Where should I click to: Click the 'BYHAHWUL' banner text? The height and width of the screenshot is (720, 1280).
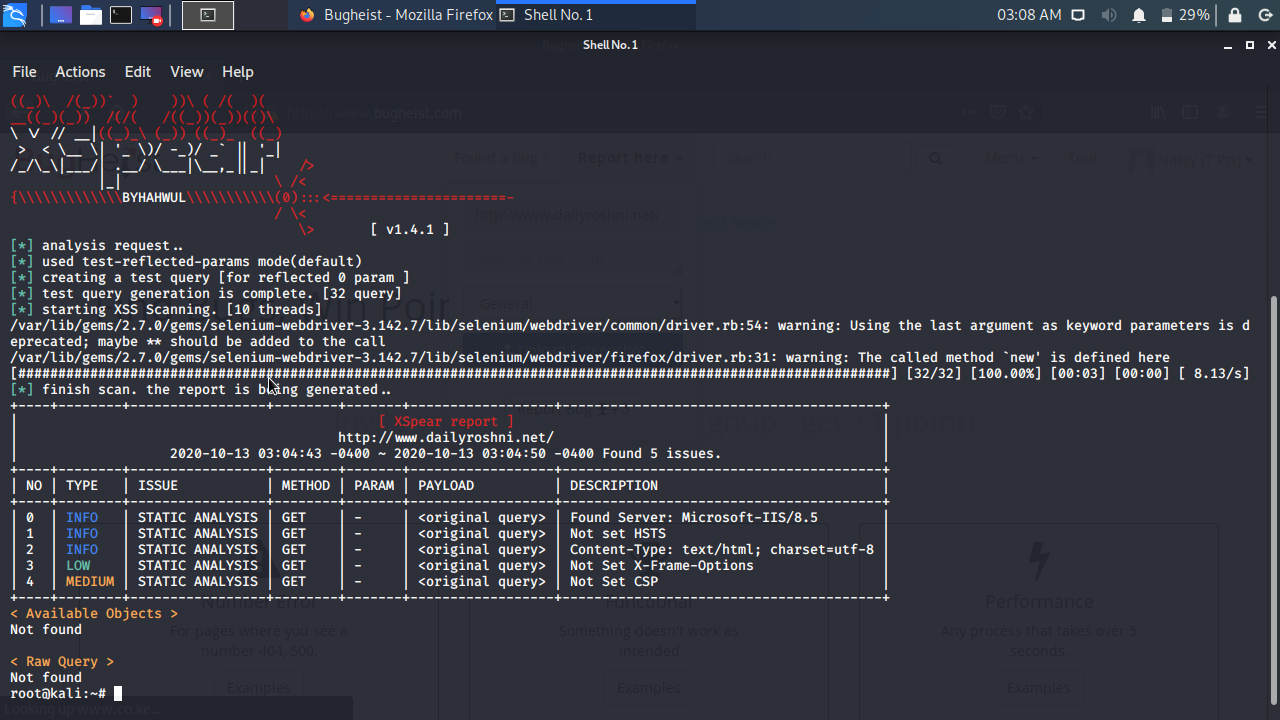click(154, 197)
